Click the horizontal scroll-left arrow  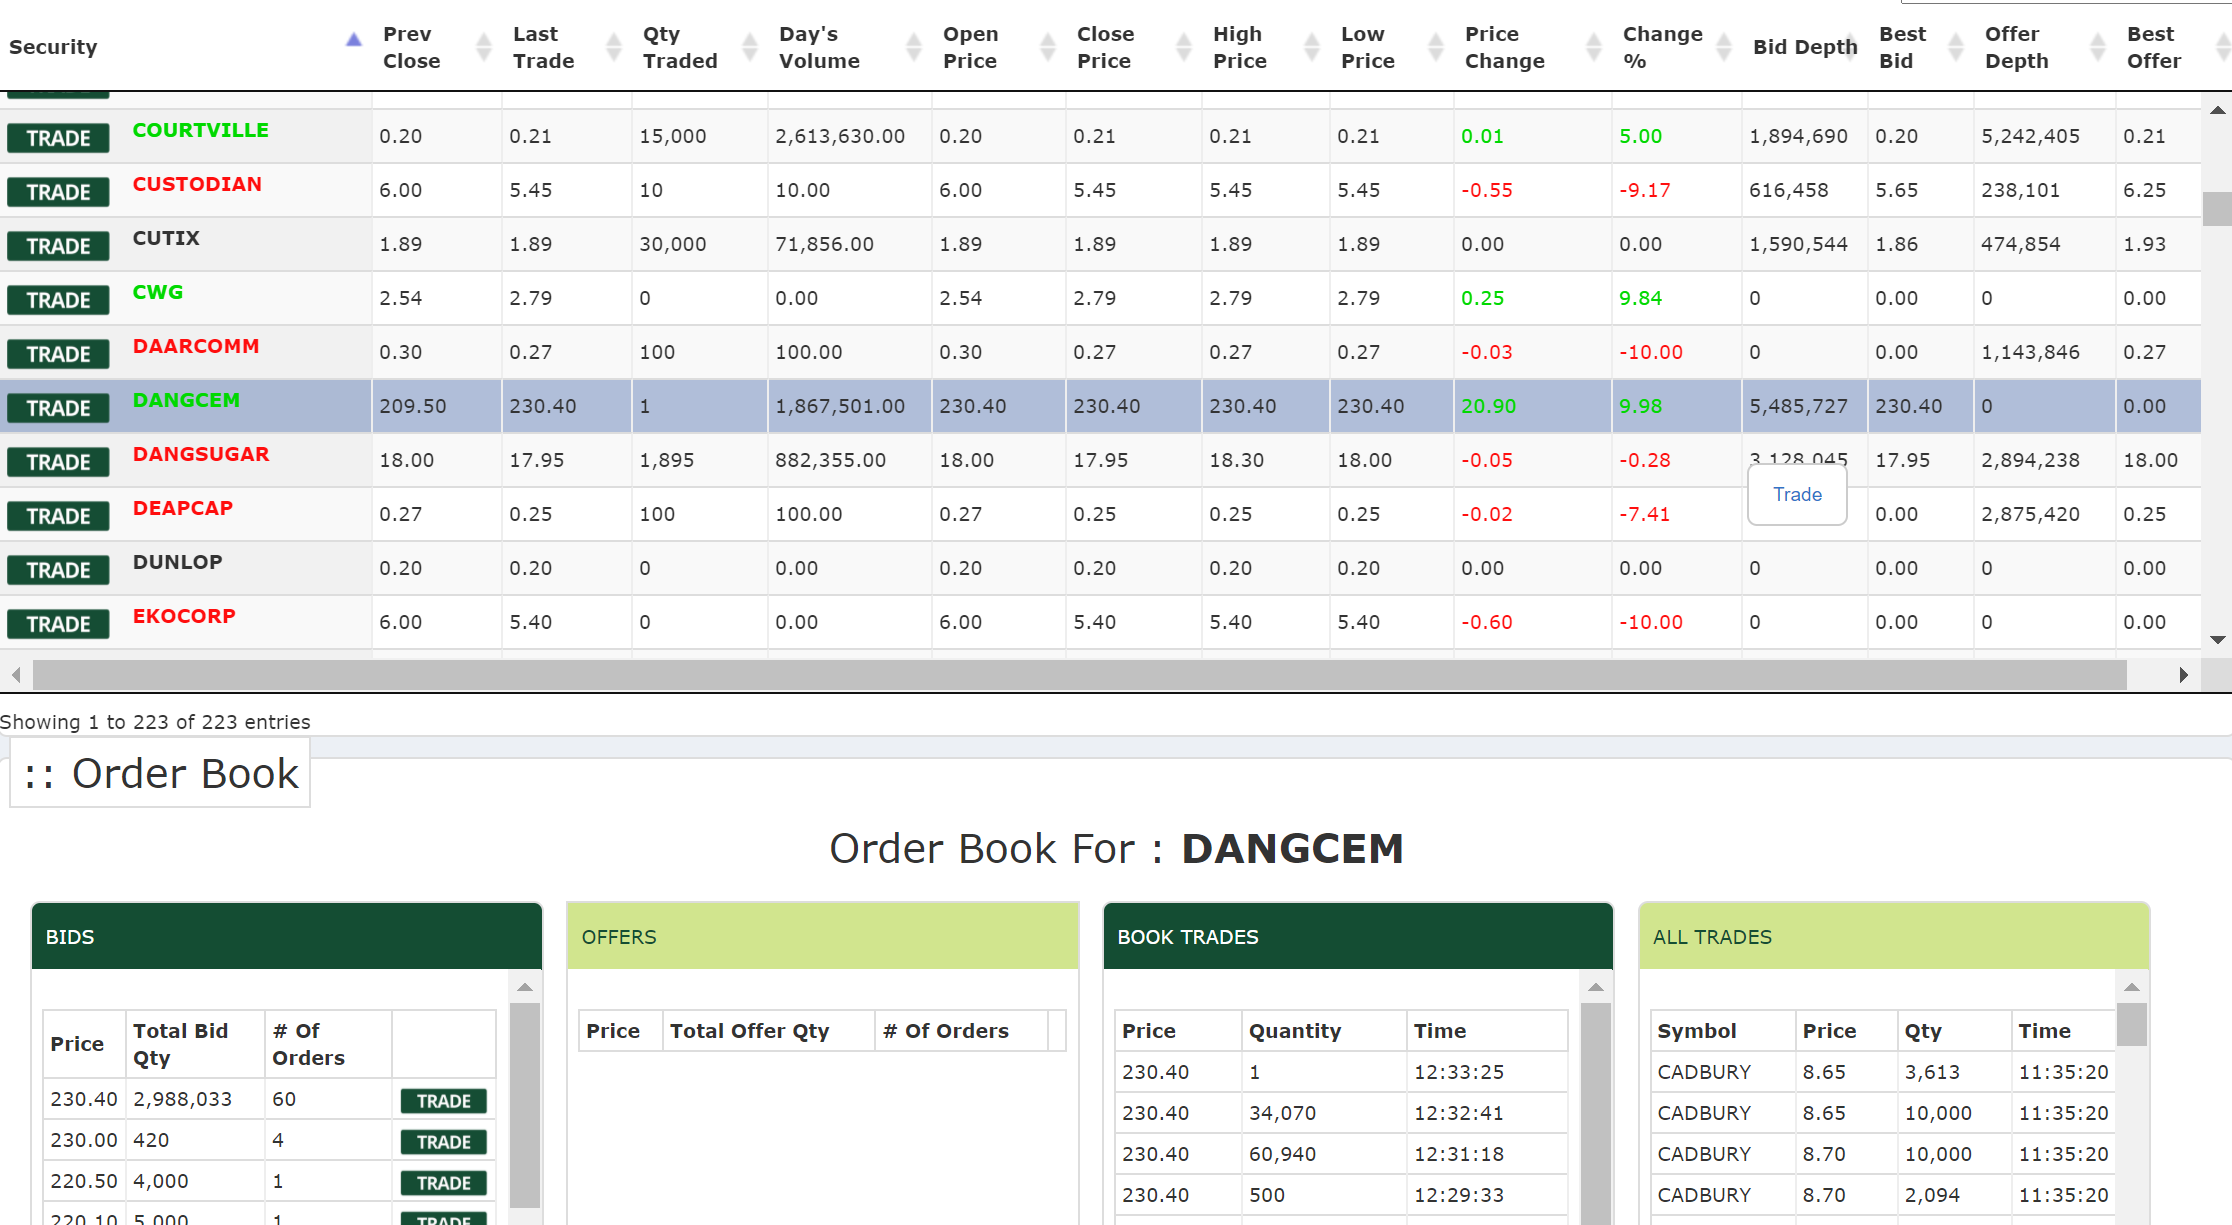pos(16,675)
